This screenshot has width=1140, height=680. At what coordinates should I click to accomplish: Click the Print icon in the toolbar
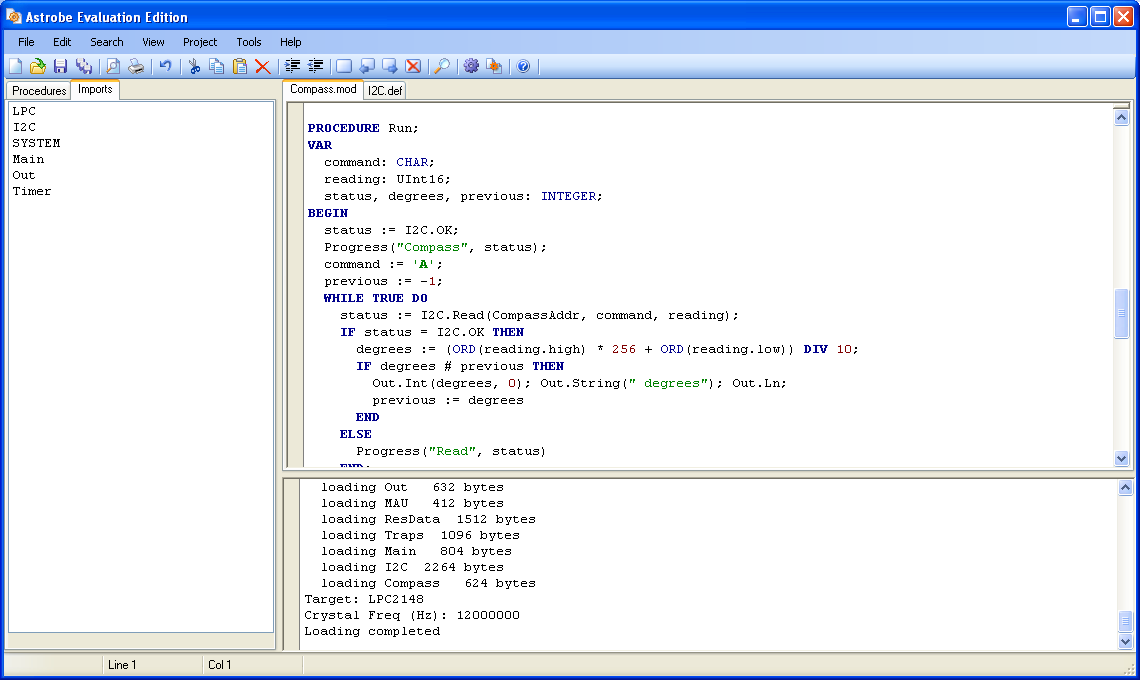pyautogui.click(x=135, y=66)
